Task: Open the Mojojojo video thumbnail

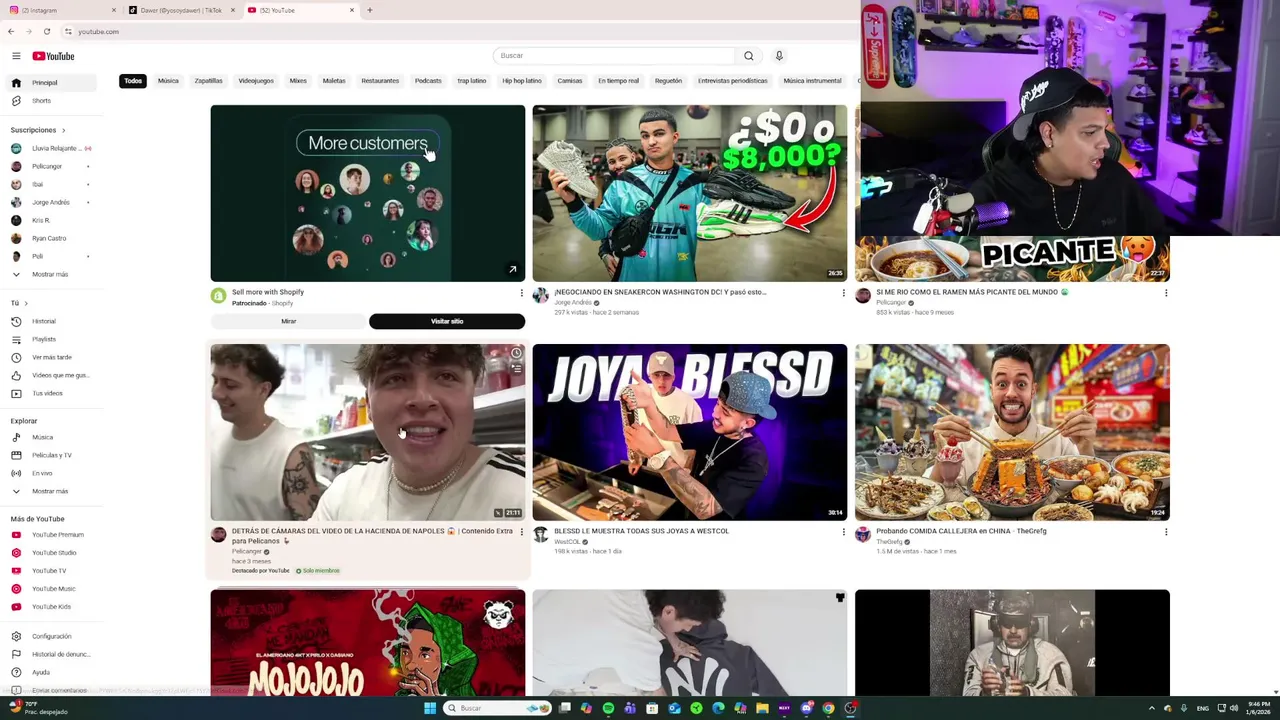Action: pyautogui.click(x=367, y=642)
